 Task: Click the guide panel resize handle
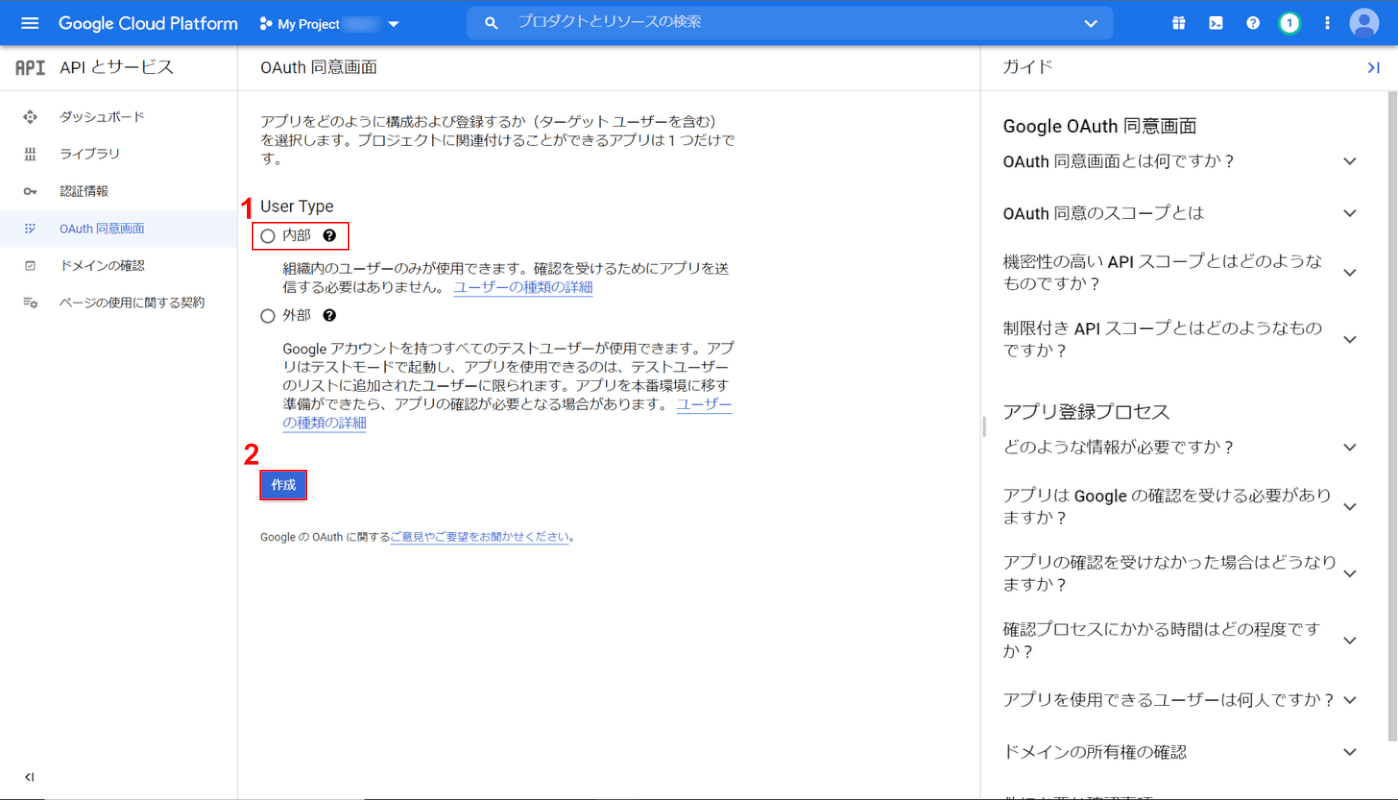coord(984,425)
